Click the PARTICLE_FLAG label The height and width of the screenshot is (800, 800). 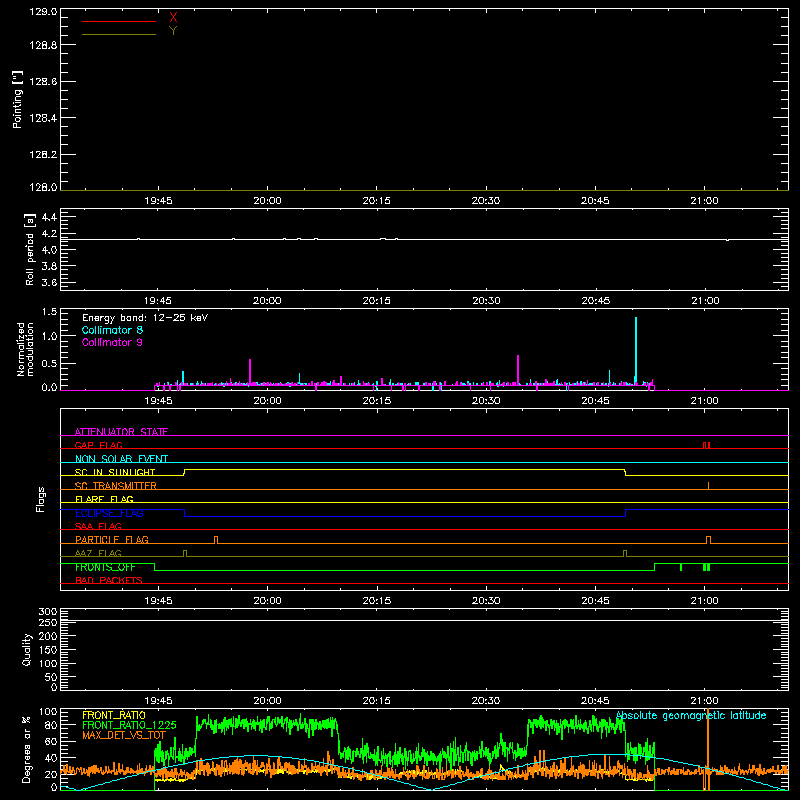click(112, 539)
